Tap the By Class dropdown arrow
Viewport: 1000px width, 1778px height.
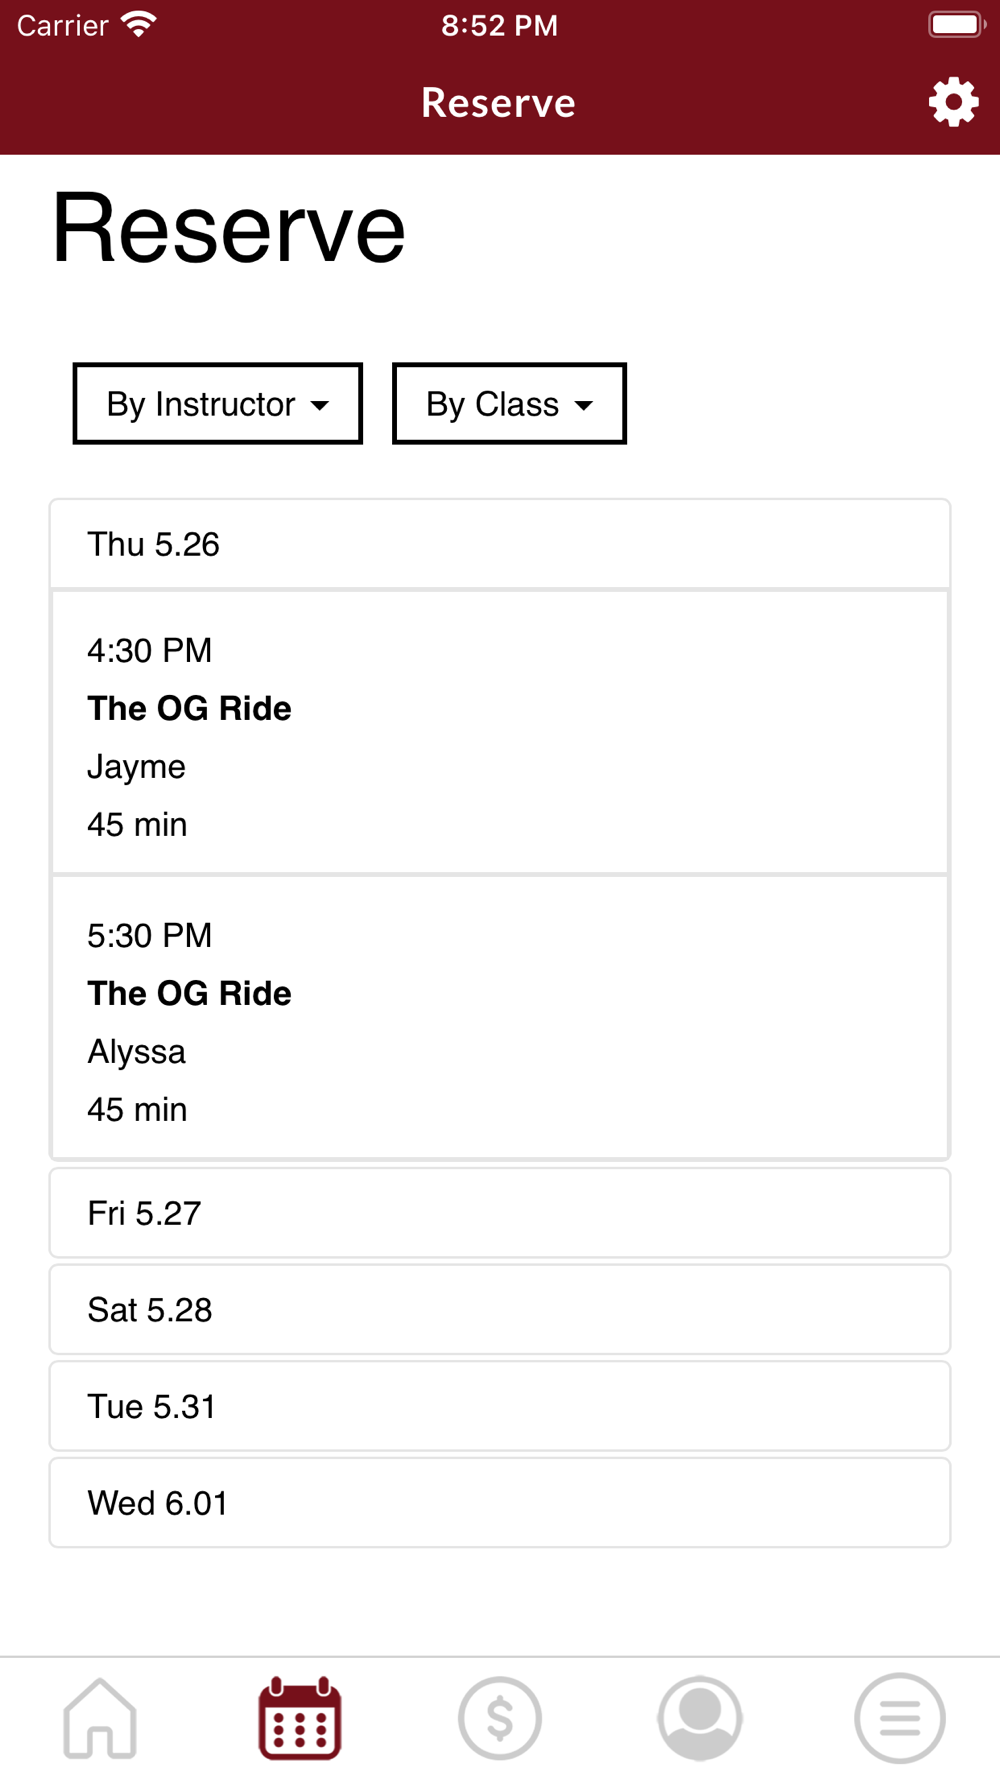click(584, 406)
